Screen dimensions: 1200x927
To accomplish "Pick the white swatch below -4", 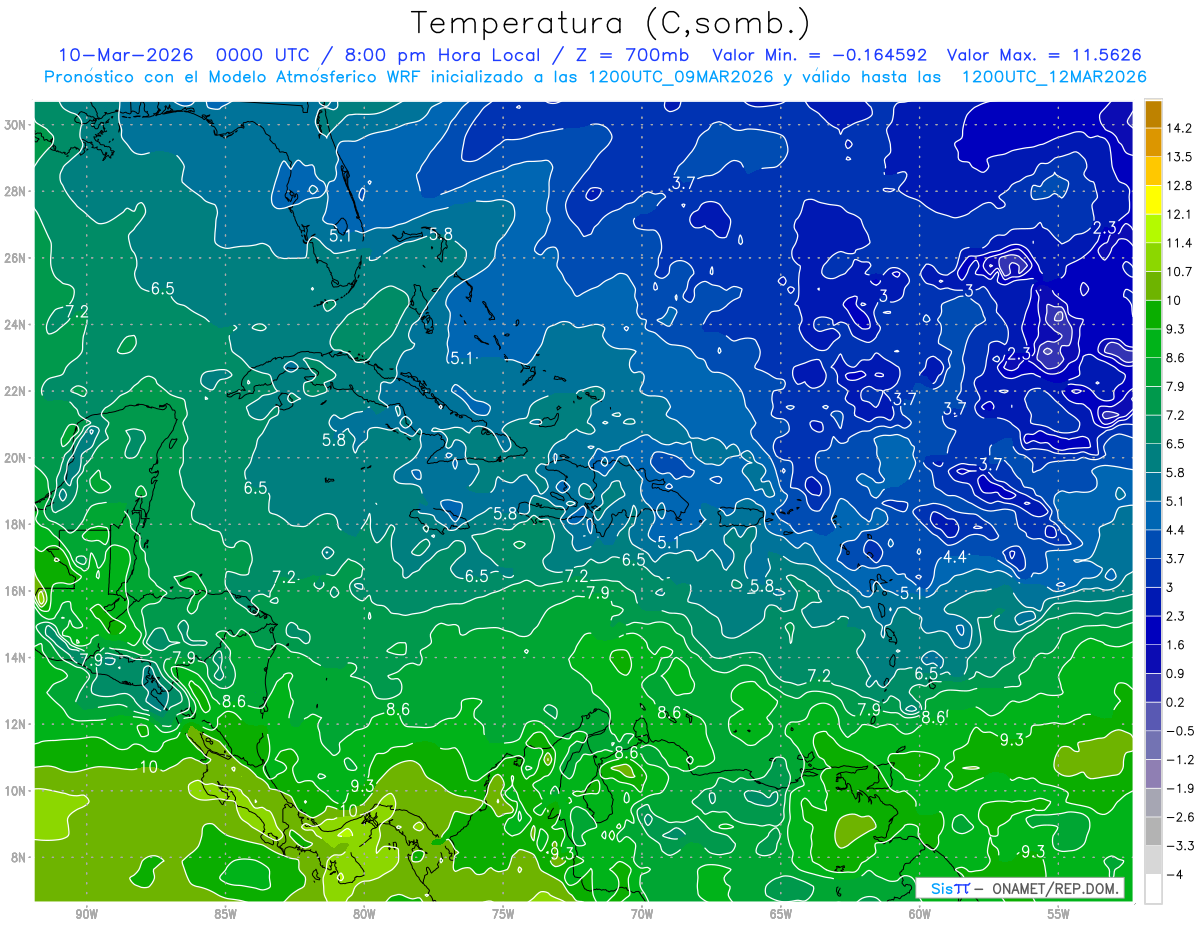I will [x=1153, y=889].
